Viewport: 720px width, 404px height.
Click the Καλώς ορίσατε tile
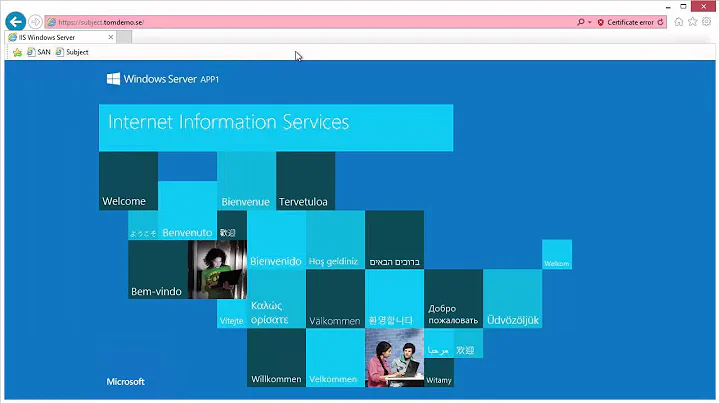pyautogui.click(x=276, y=299)
